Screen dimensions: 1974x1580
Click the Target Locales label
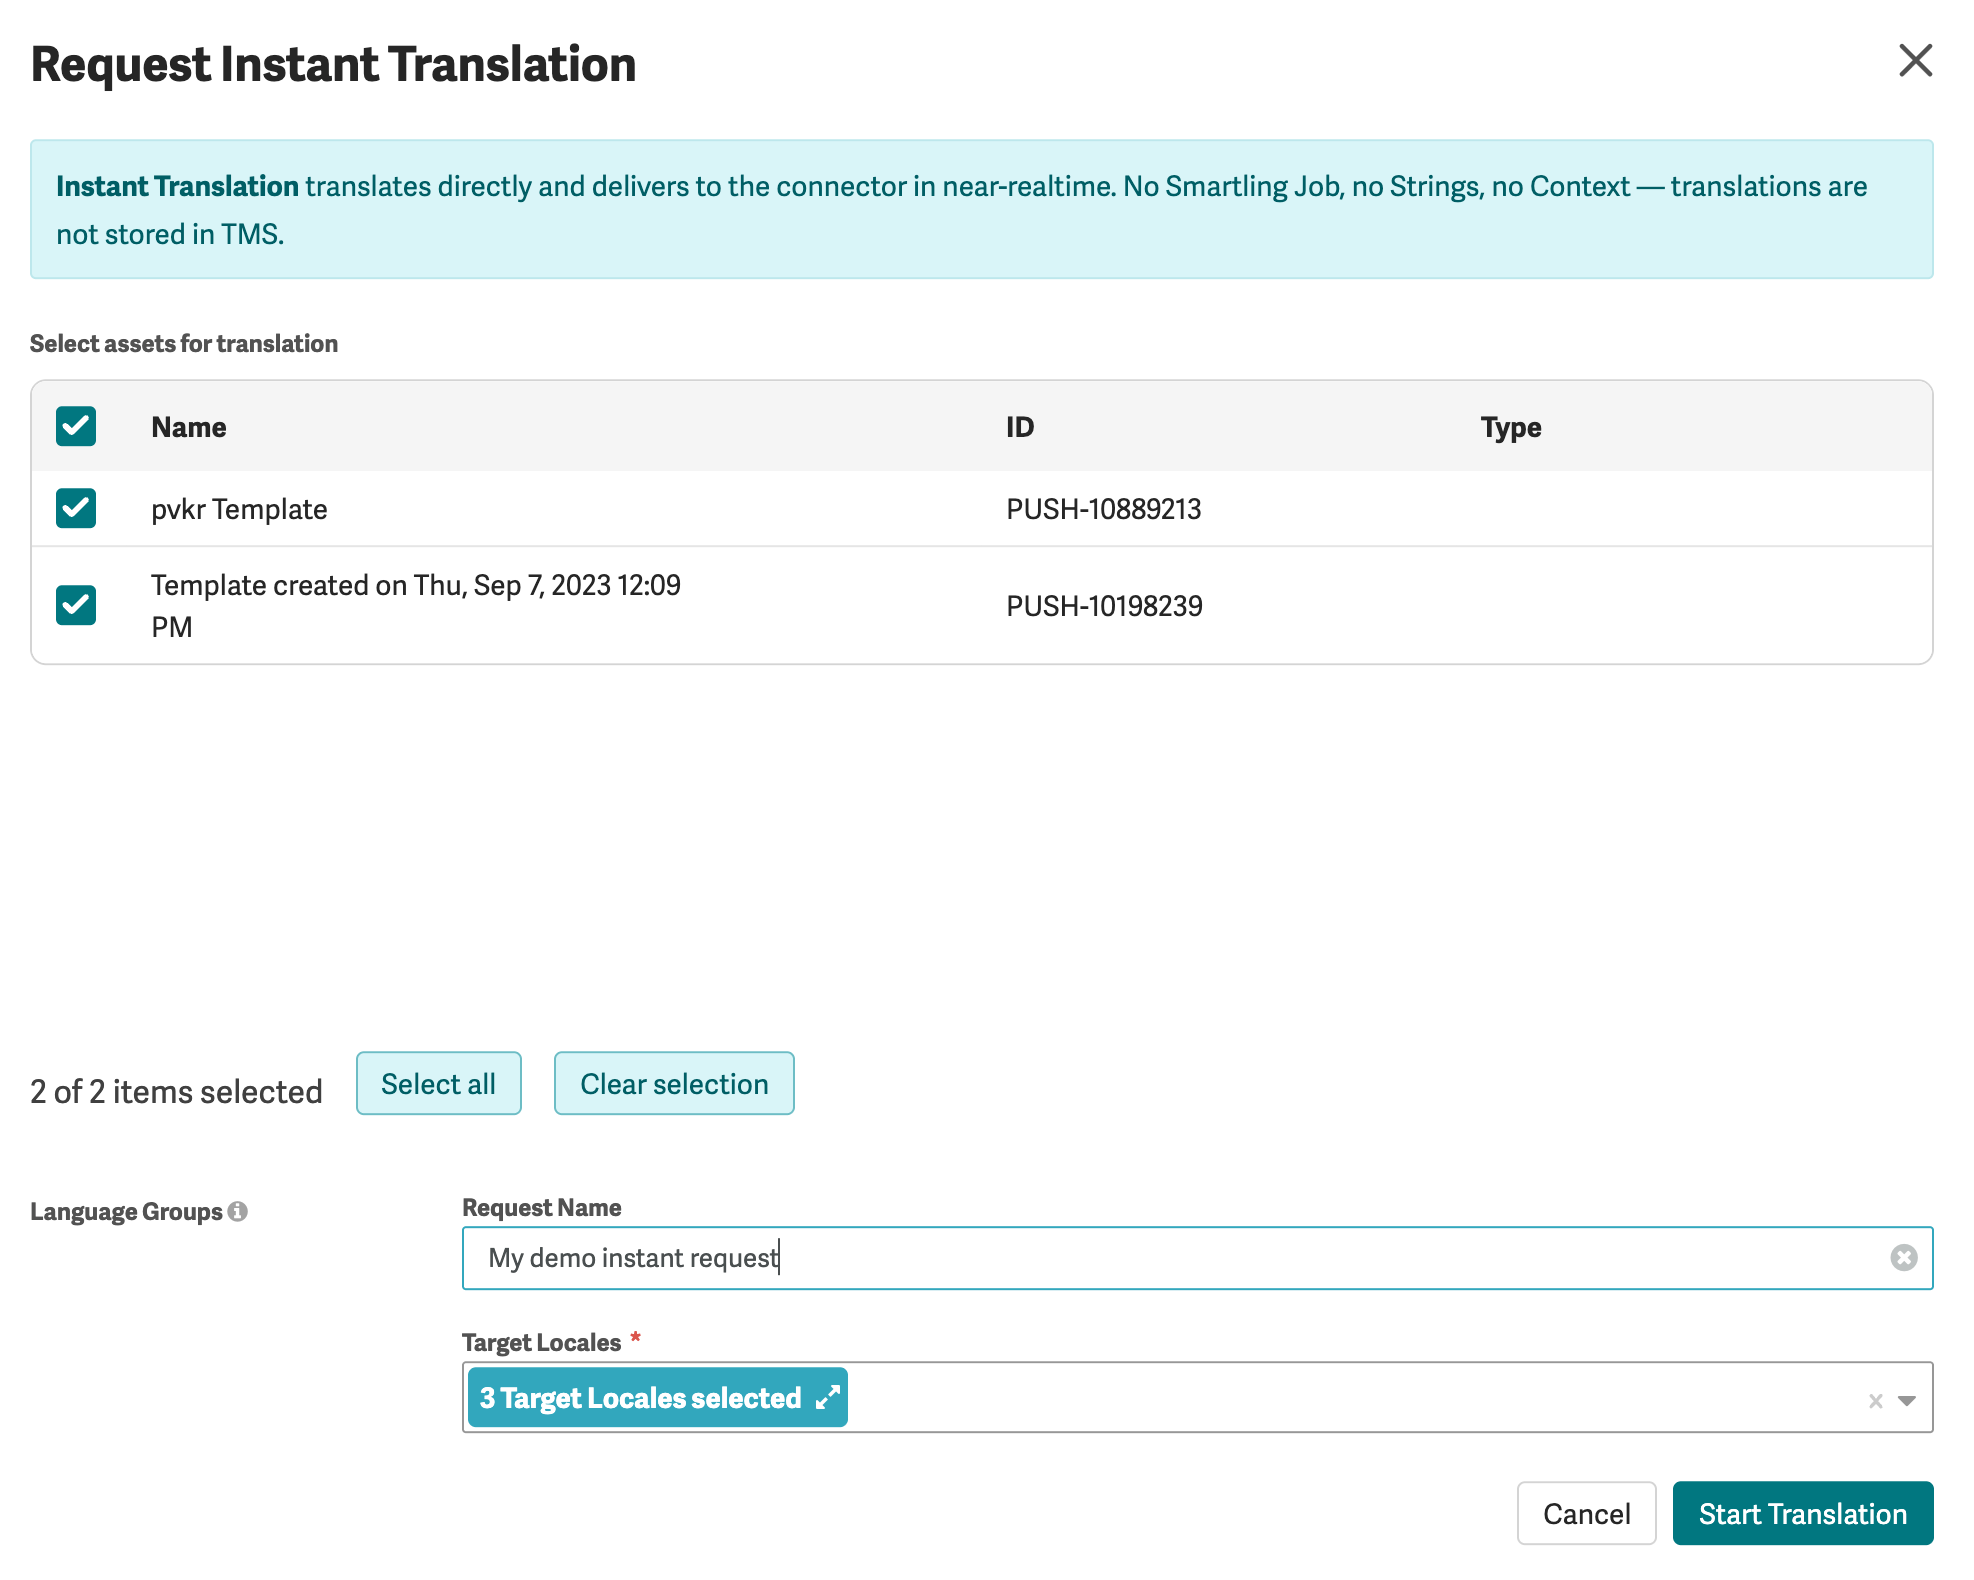tap(542, 1342)
